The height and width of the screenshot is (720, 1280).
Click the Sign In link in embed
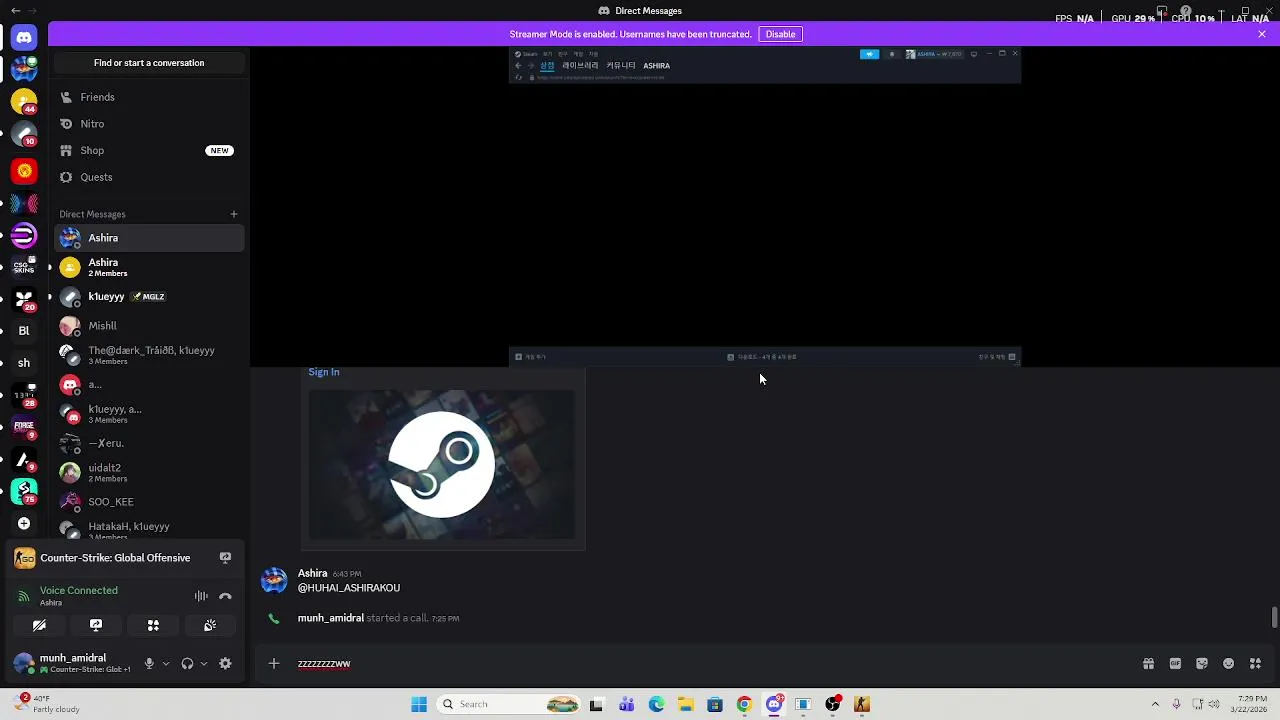pyautogui.click(x=324, y=372)
